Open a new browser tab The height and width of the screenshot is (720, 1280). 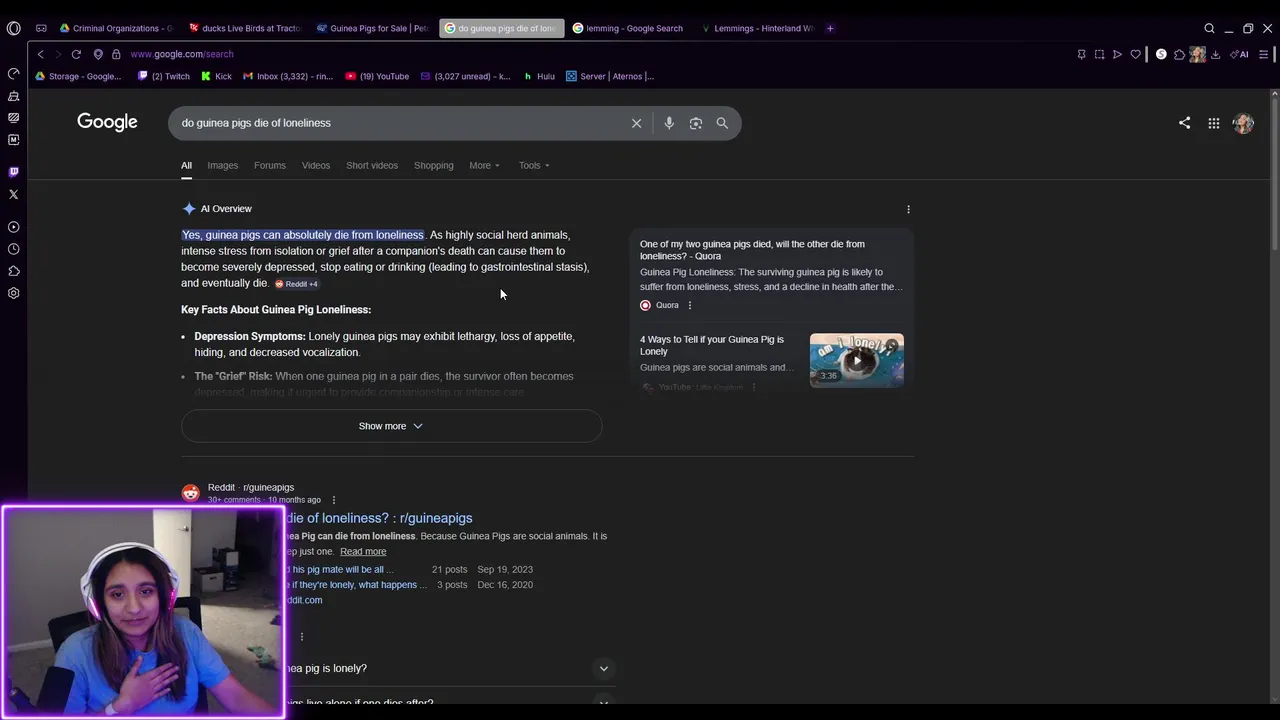tap(830, 28)
